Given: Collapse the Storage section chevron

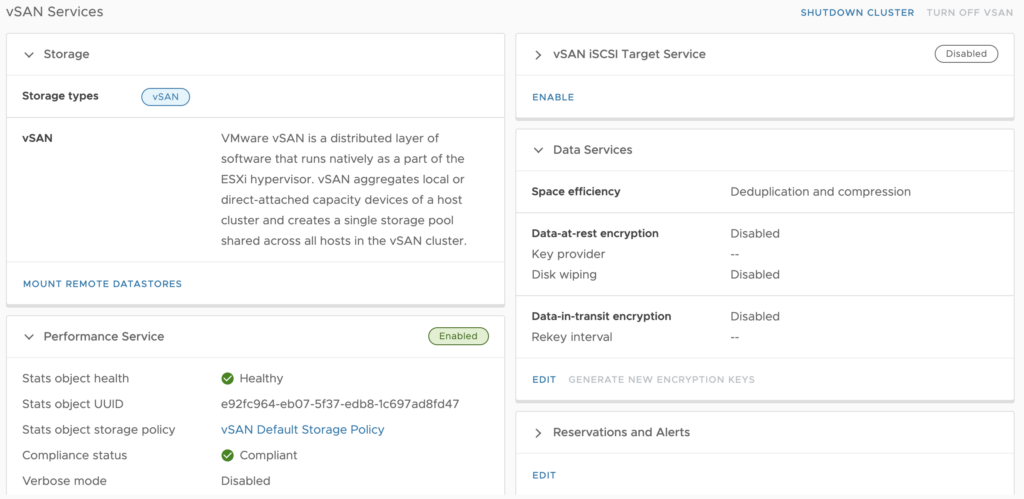Looking at the screenshot, I should tap(29, 55).
